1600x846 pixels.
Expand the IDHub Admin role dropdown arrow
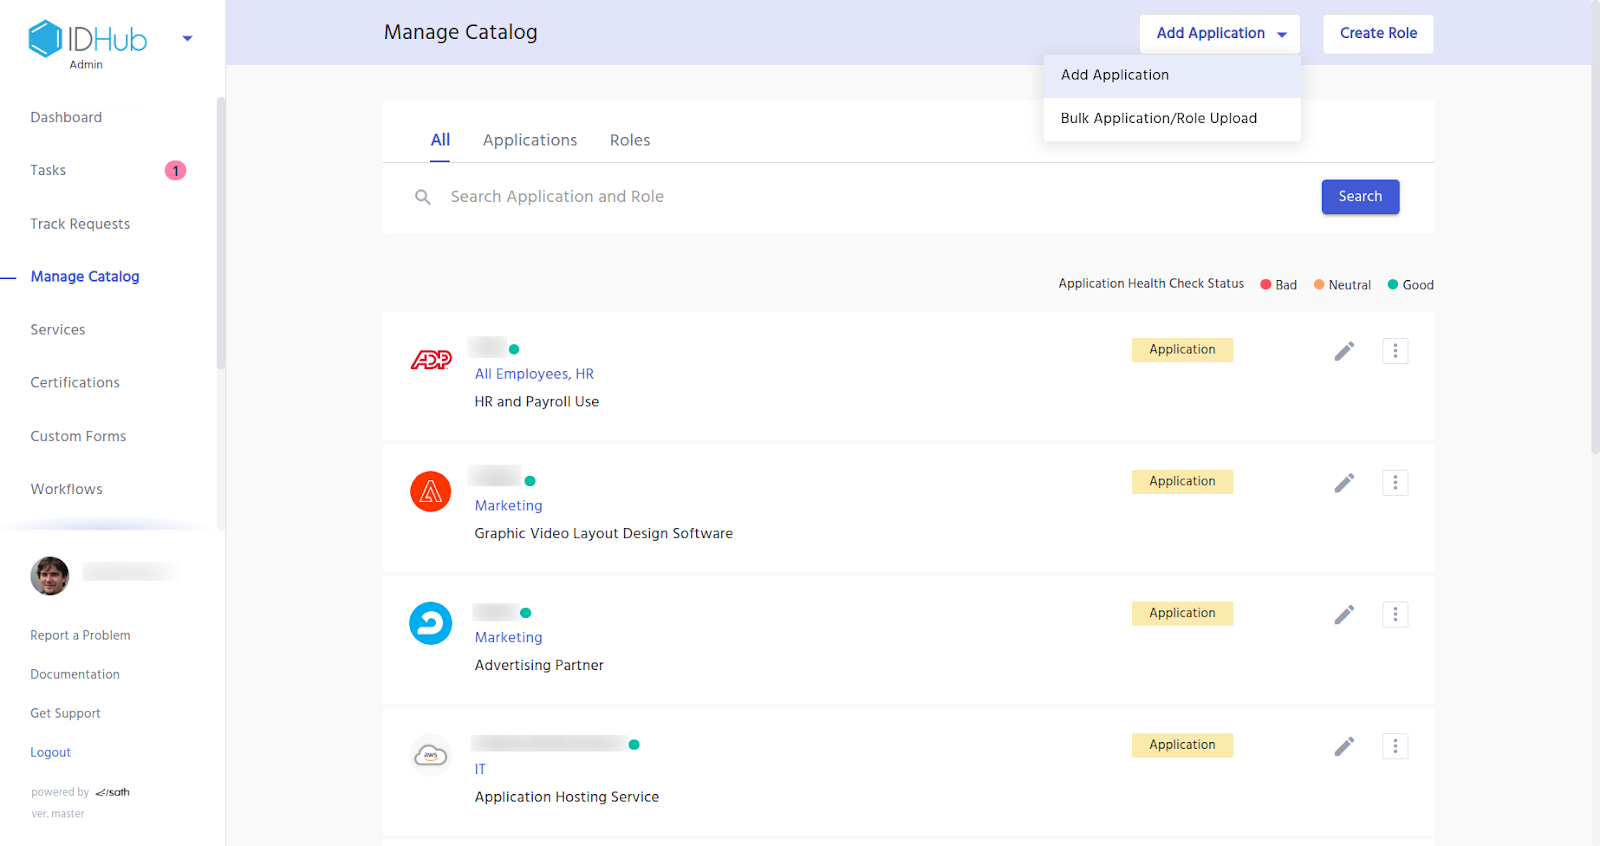[x=187, y=39]
